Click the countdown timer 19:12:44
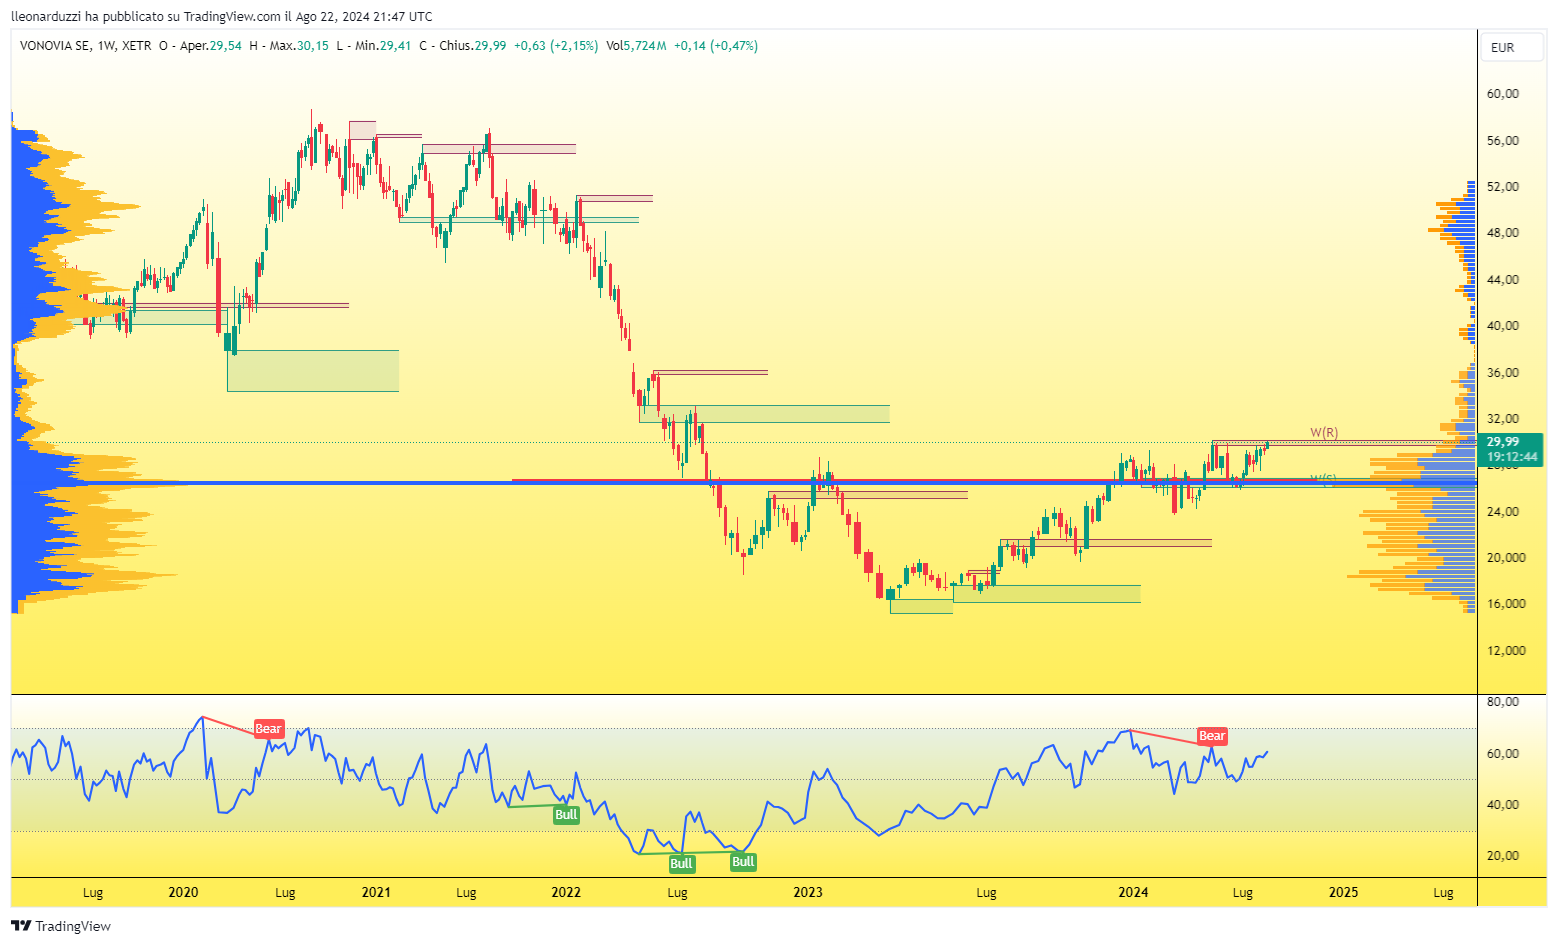Viewport: 1558px width, 944px height. [1512, 456]
